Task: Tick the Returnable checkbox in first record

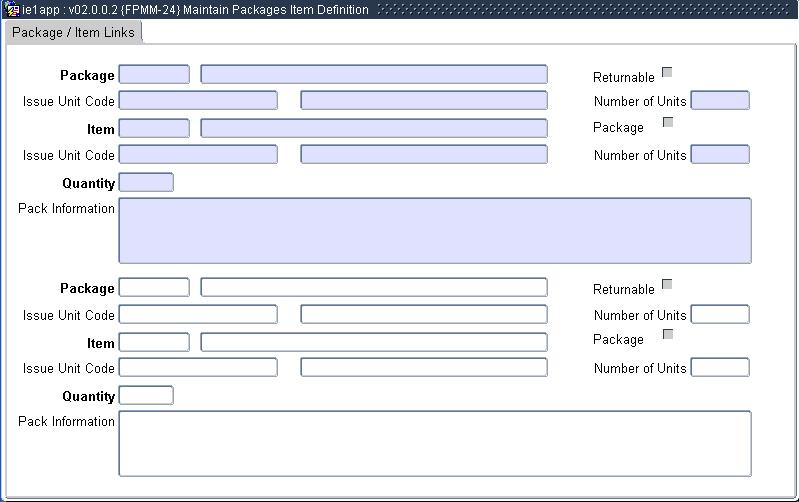Action: click(x=667, y=72)
